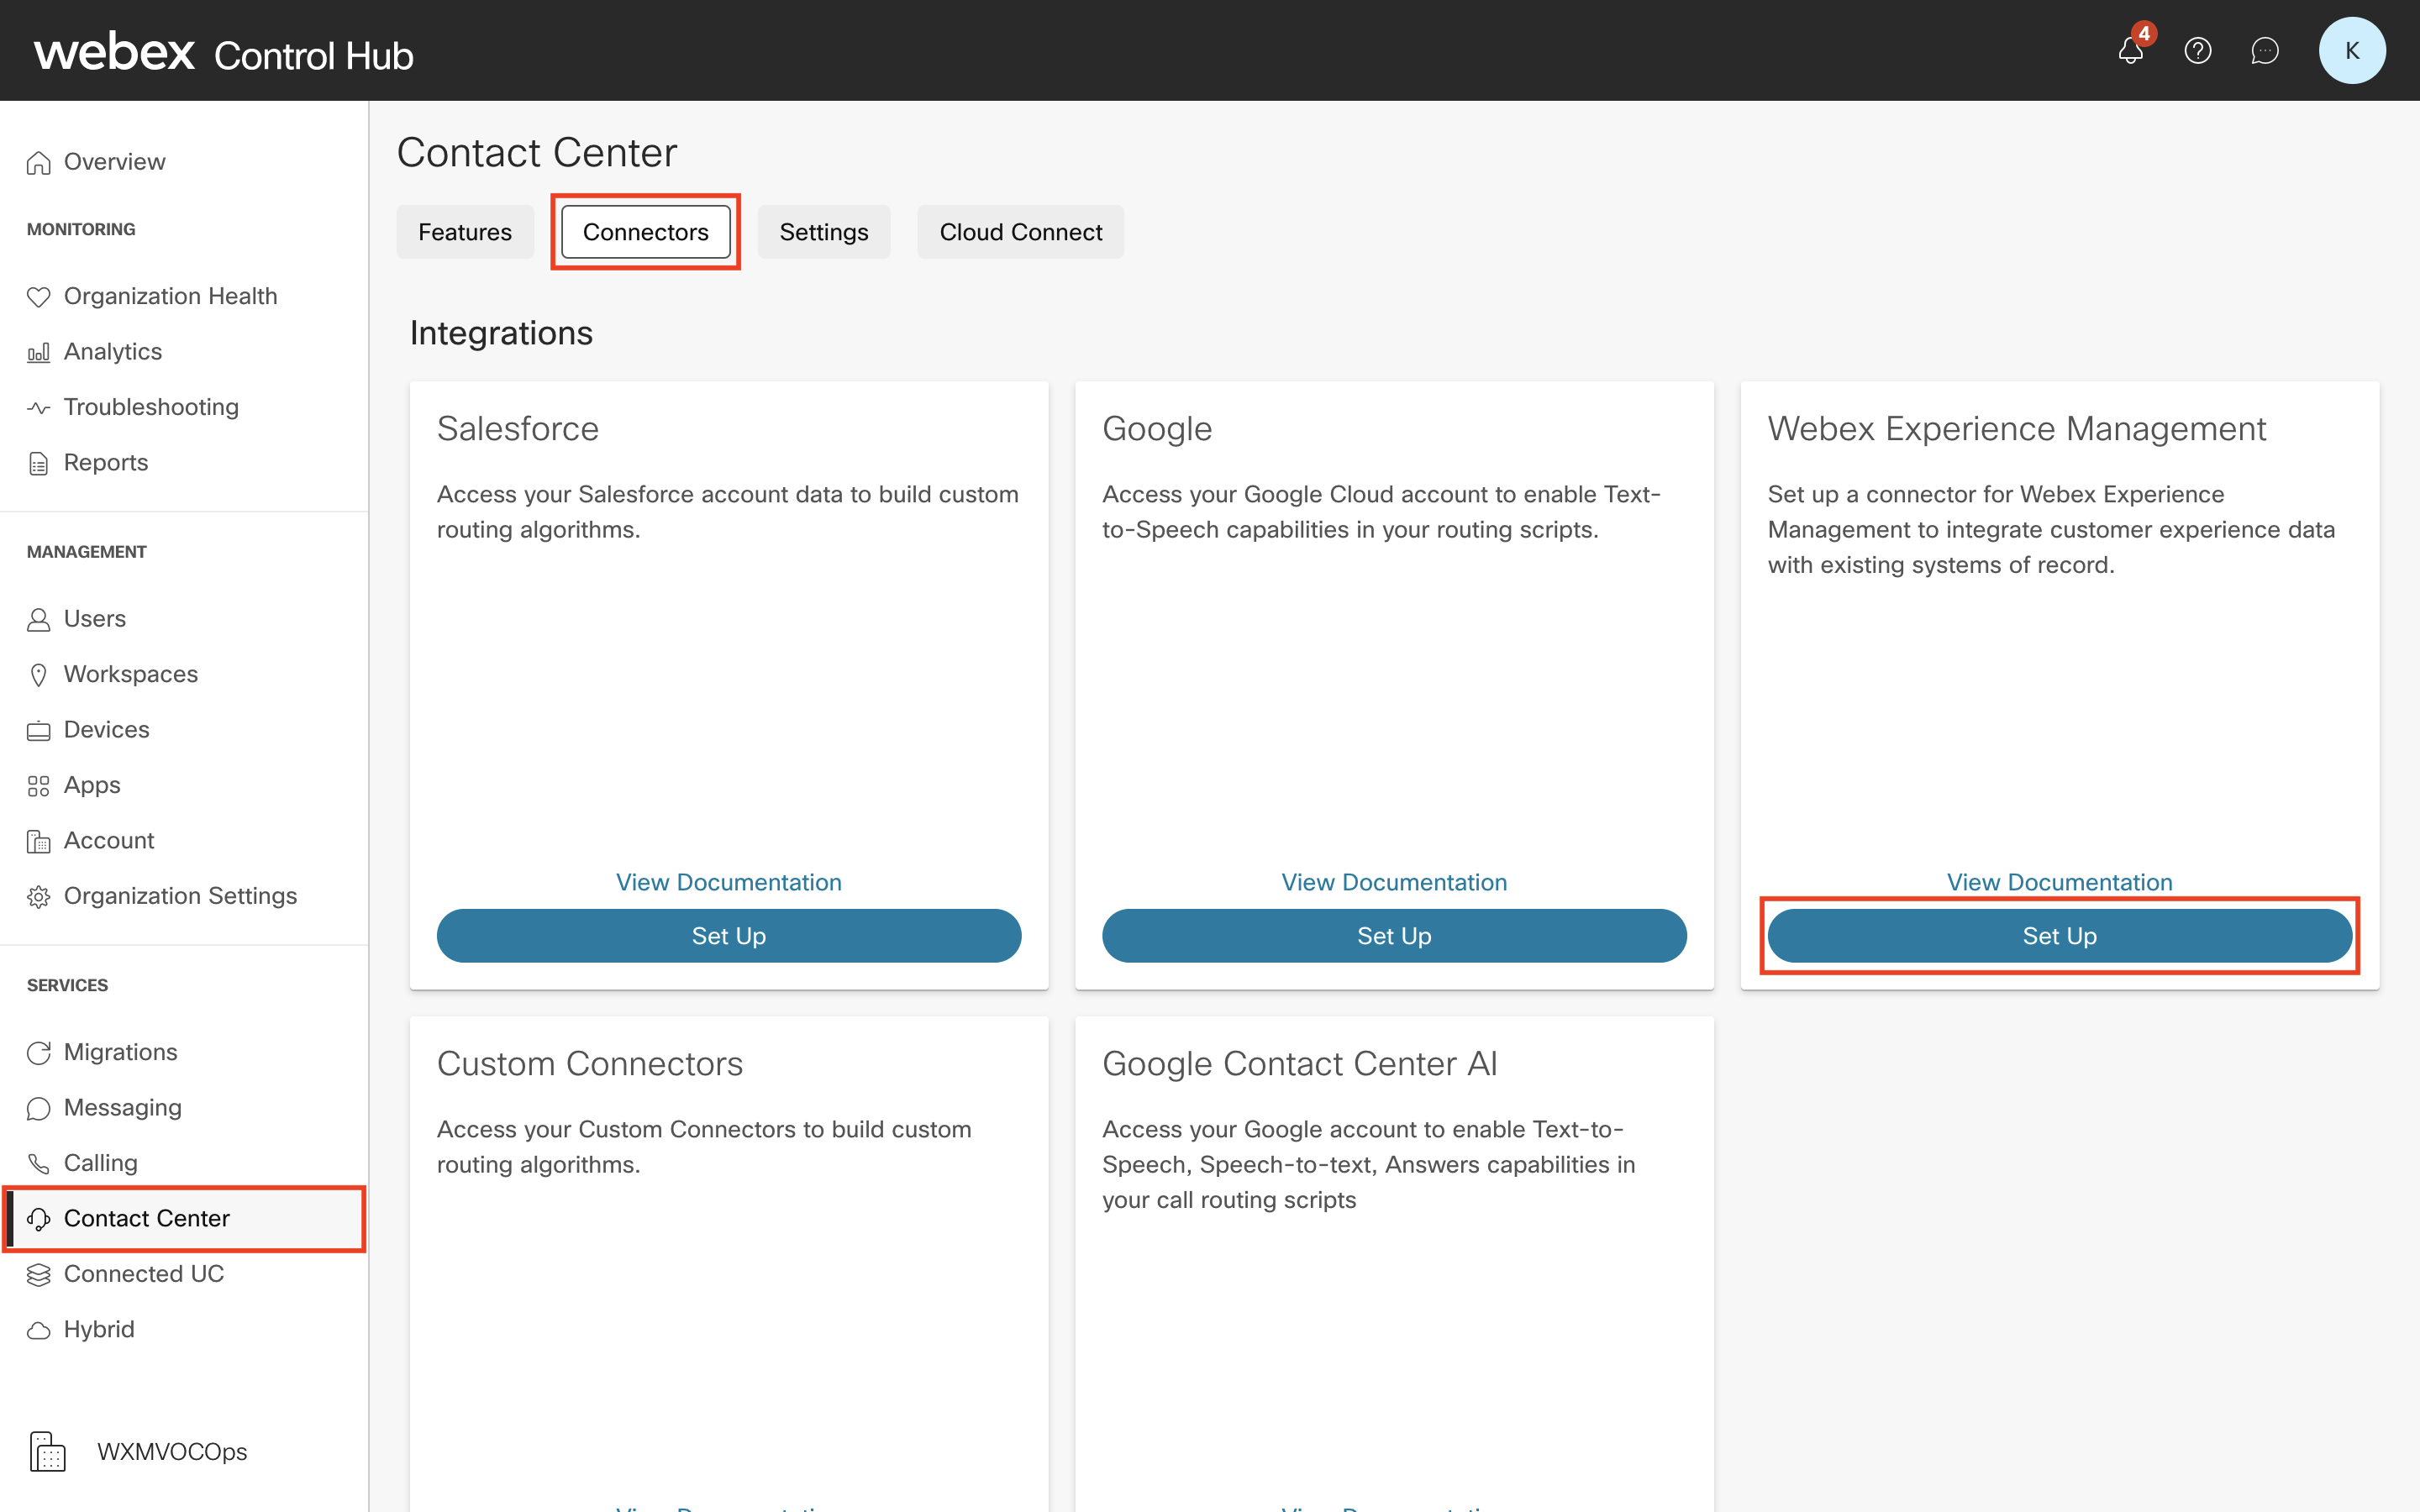Click Set Up for Webex Experience Management
Screen dimensions: 2420x1512
click(x=2060, y=934)
